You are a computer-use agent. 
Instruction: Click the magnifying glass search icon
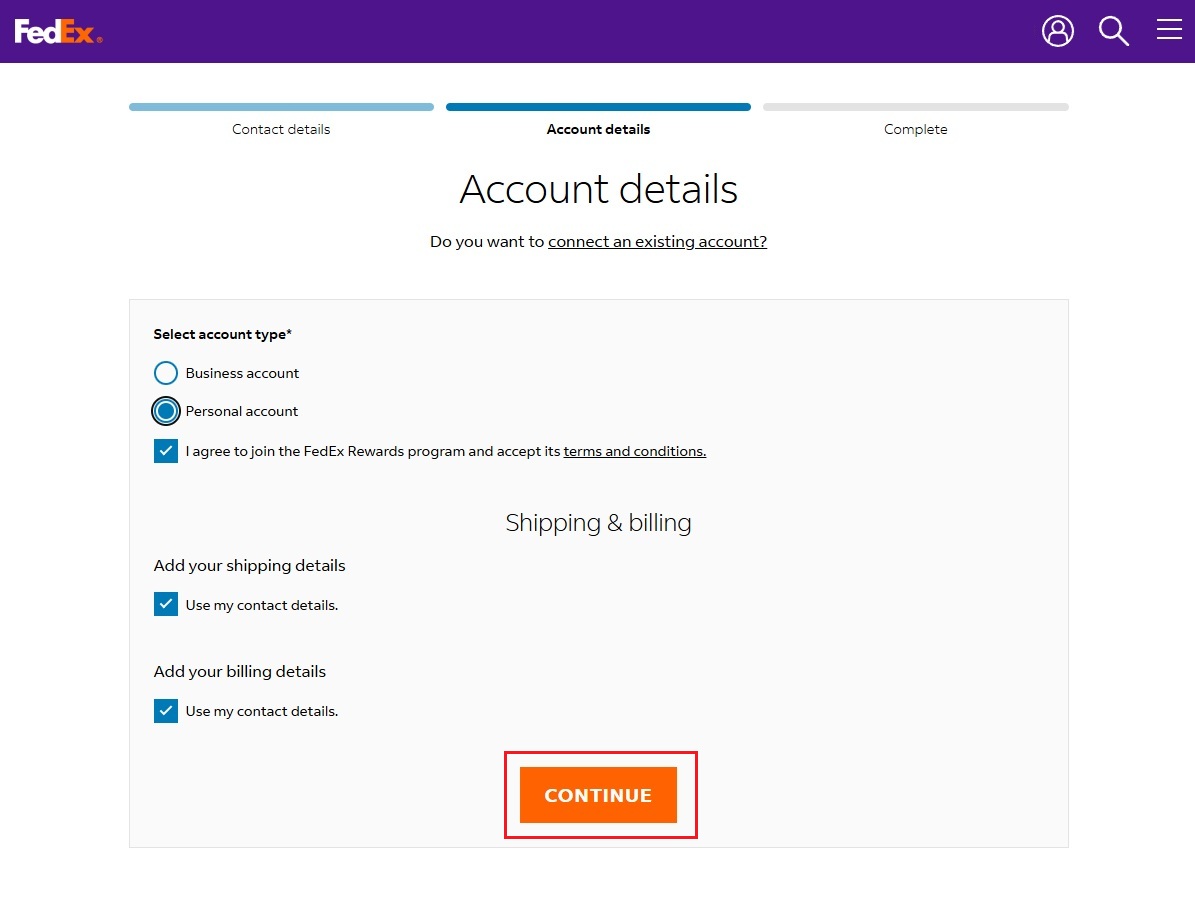[x=1113, y=31]
